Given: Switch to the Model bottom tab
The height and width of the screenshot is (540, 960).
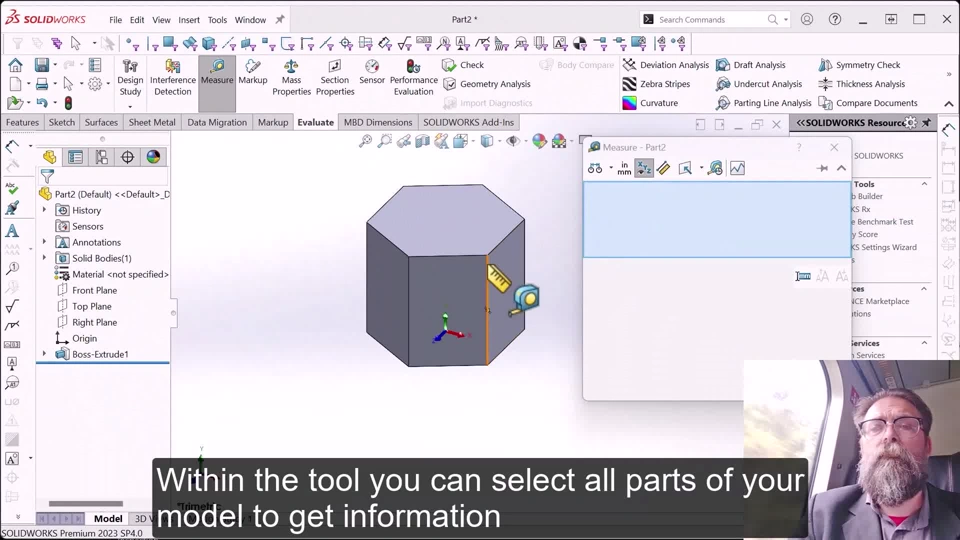Looking at the screenshot, I should (x=108, y=519).
